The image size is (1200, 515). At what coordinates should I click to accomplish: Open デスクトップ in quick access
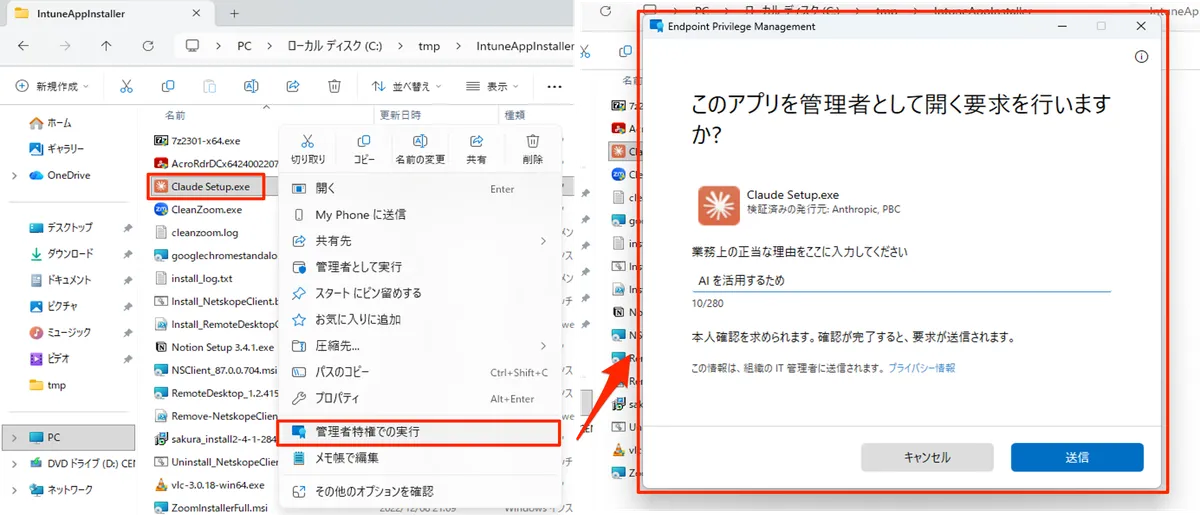click(61, 228)
